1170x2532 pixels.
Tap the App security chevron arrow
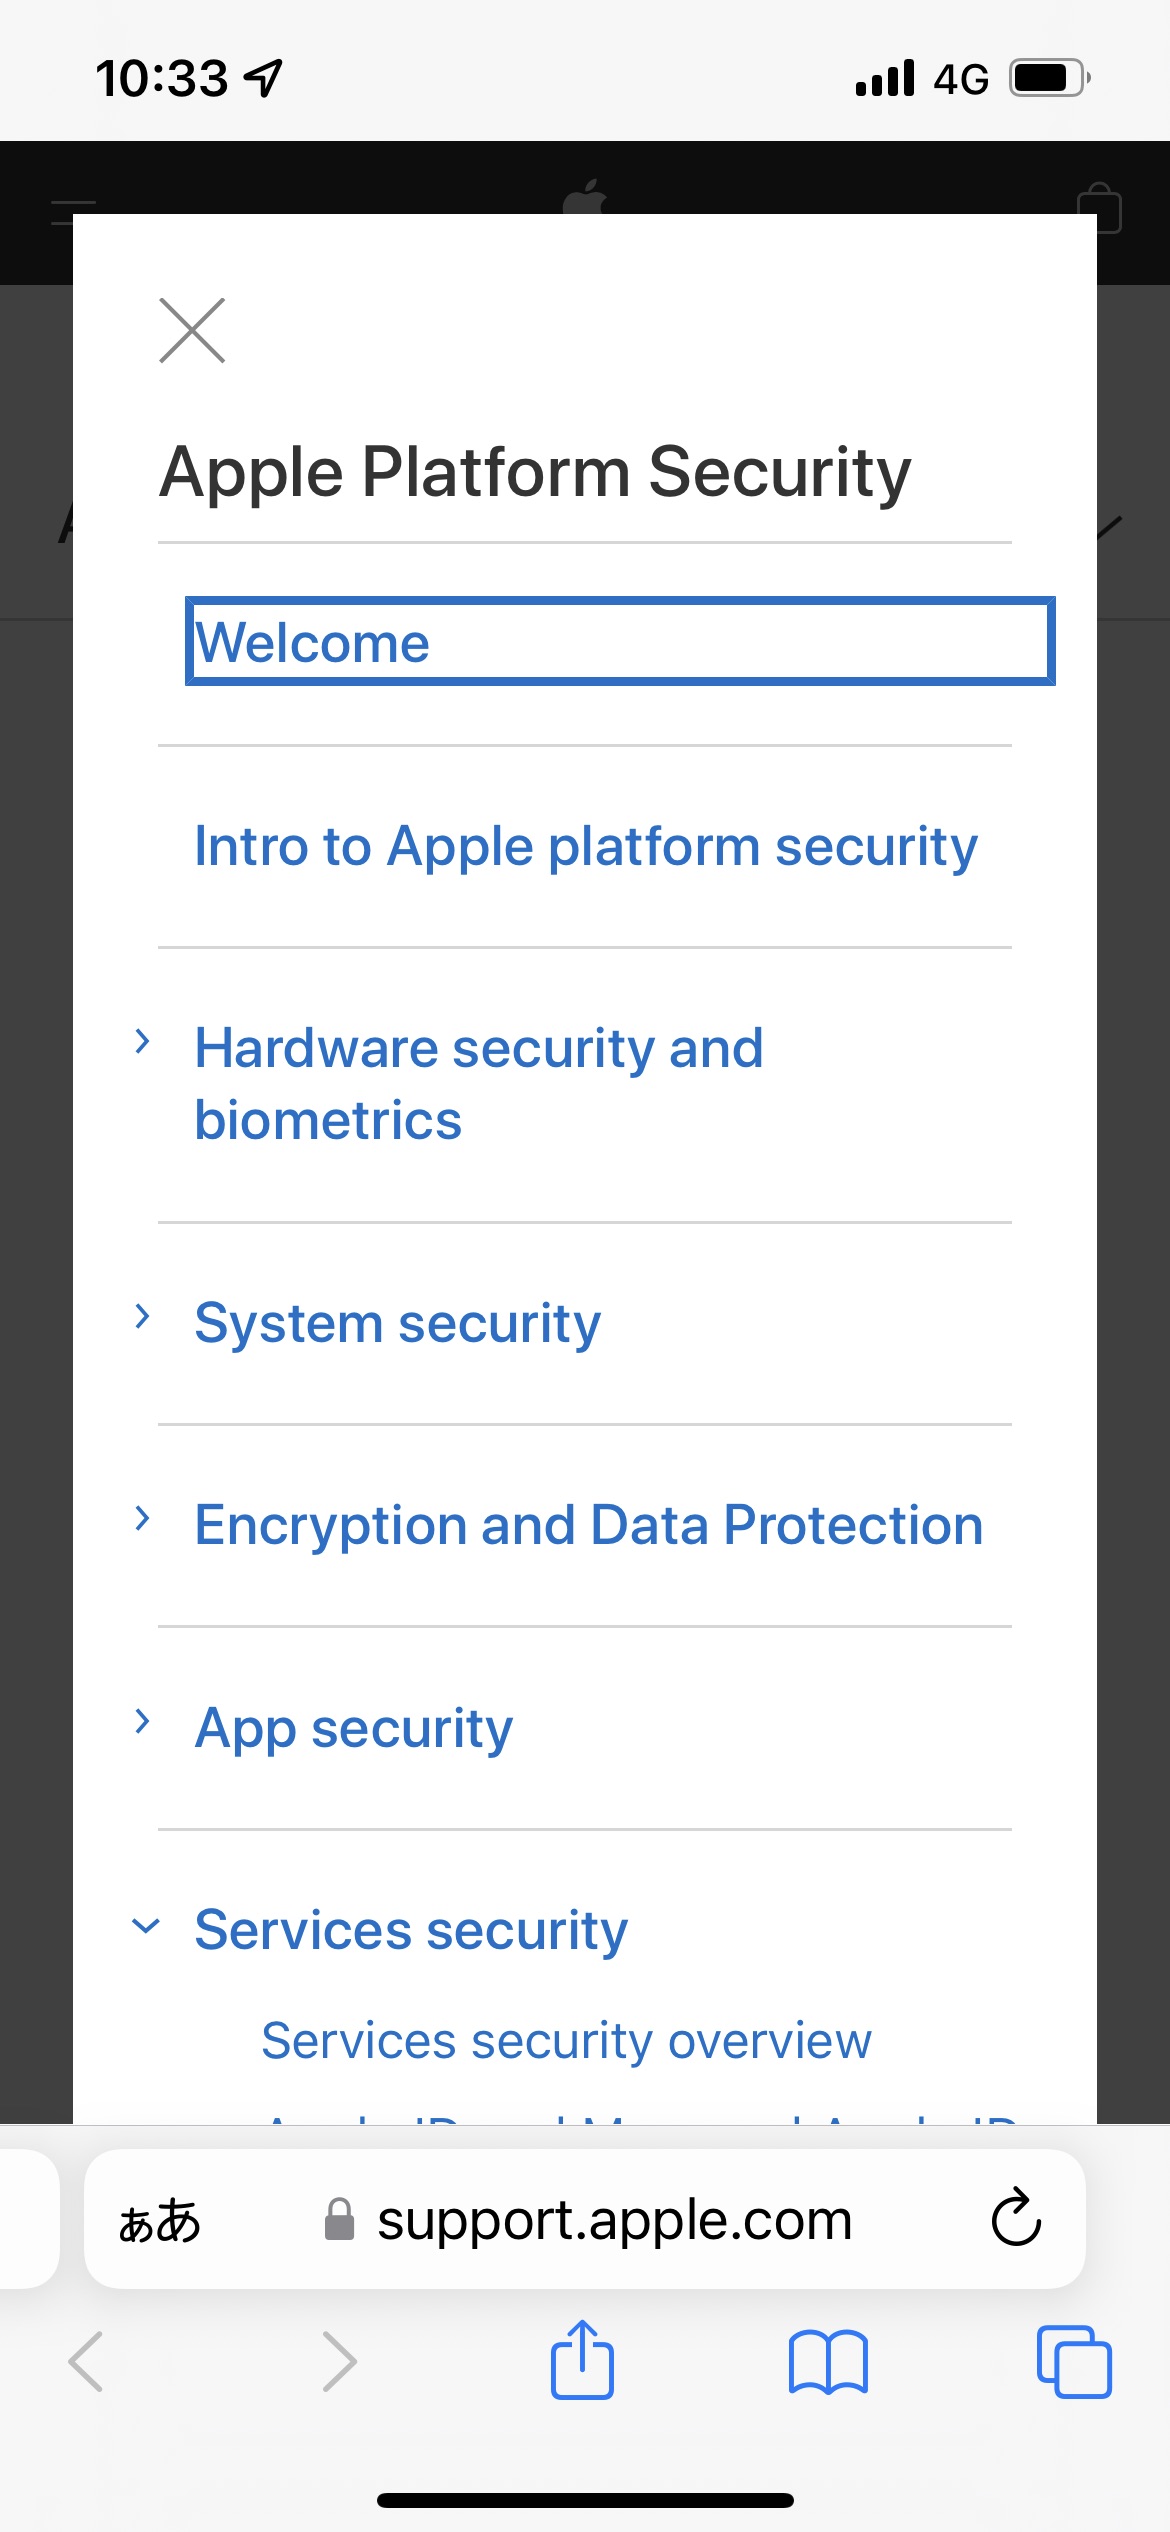144,1723
